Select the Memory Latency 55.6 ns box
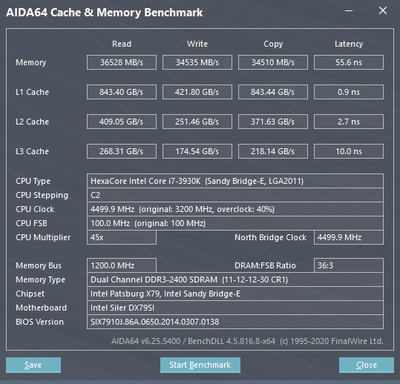The width and height of the screenshot is (400, 384). (x=349, y=62)
